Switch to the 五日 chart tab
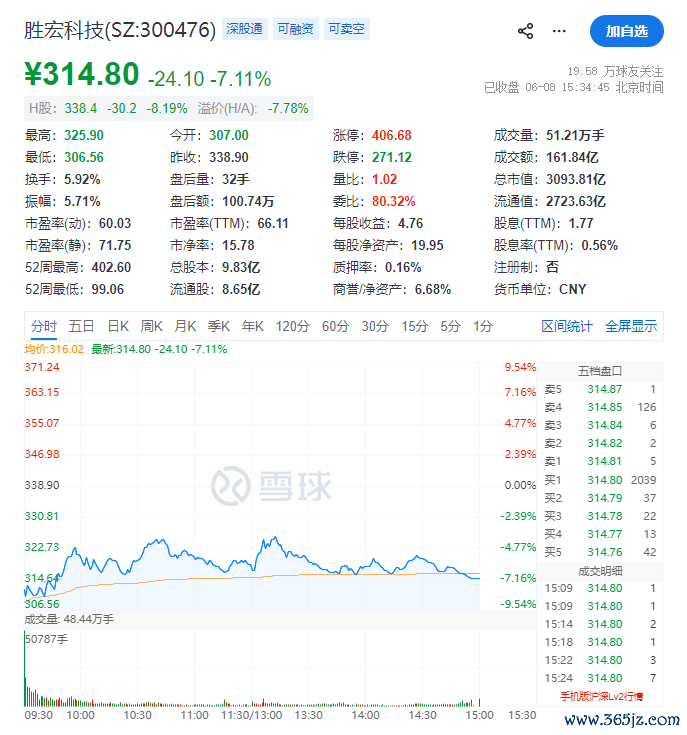The width and height of the screenshot is (687, 735). point(82,326)
